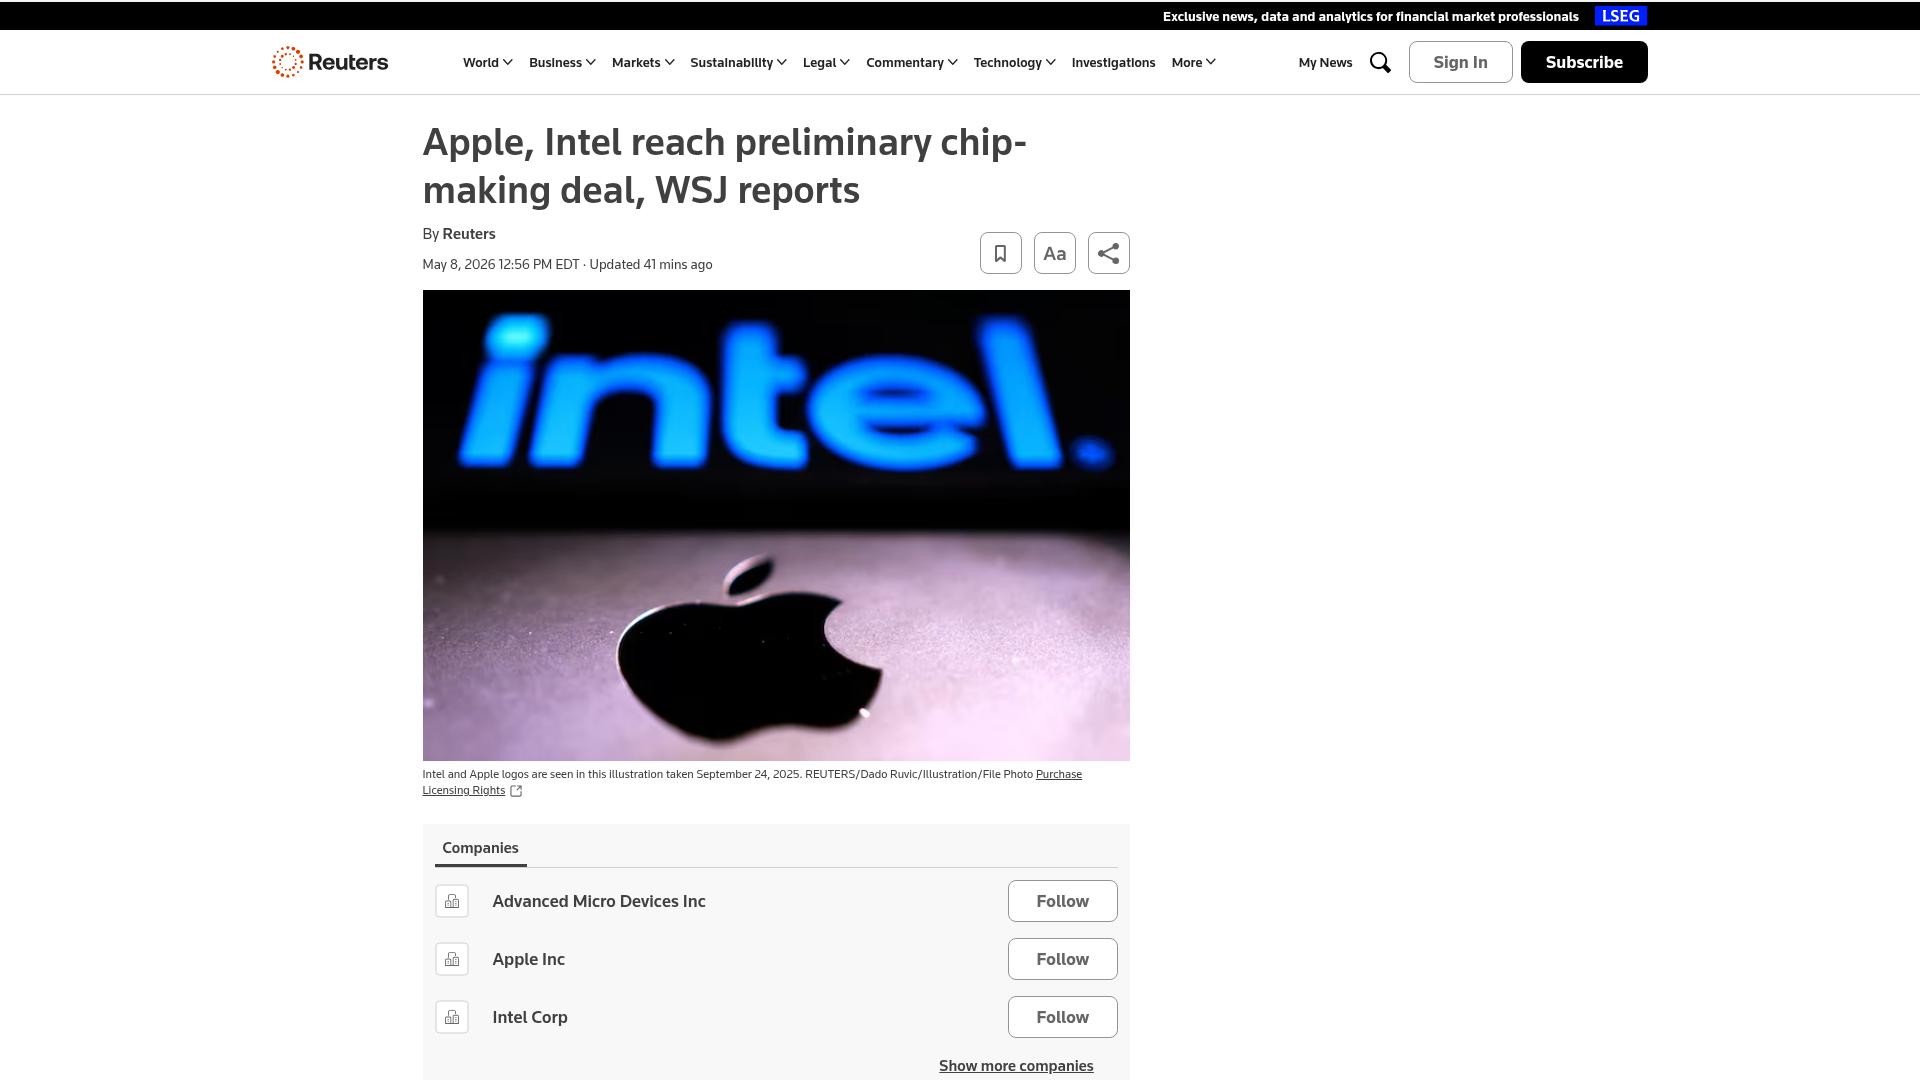1920x1080 pixels.
Task: Expand the World menu
Action: tap(487, 62)
